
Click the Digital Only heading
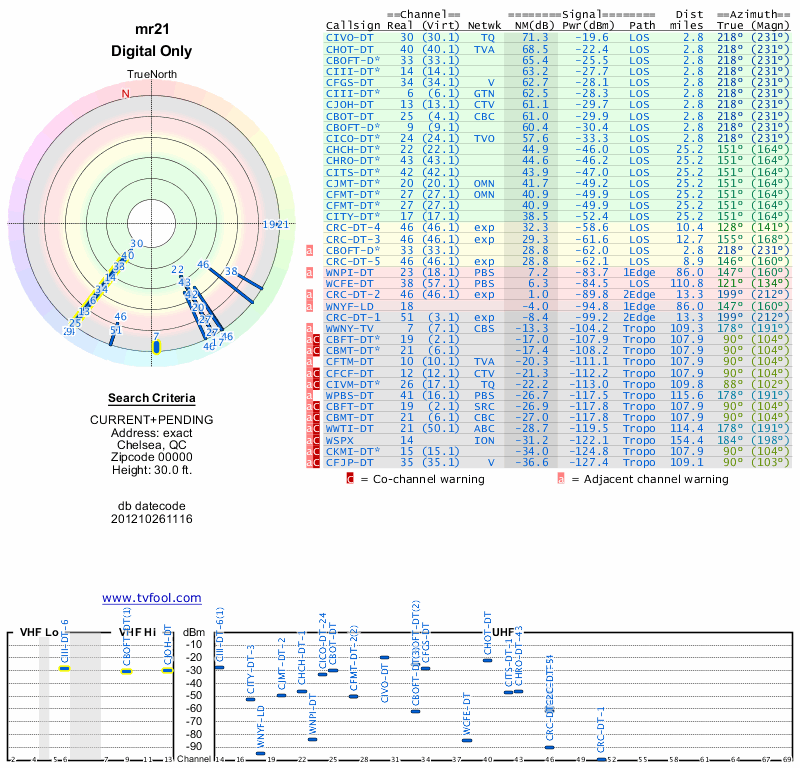pyautogui.click(x=152, y=51)
